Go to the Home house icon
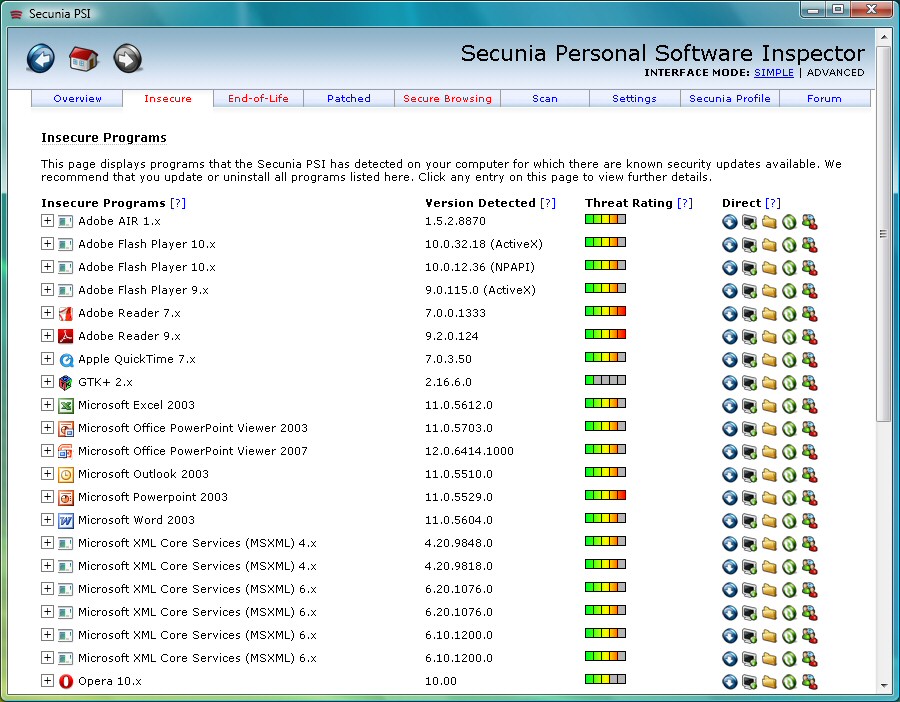The width and height of the screenshot is (900, 702). [84, 59]
